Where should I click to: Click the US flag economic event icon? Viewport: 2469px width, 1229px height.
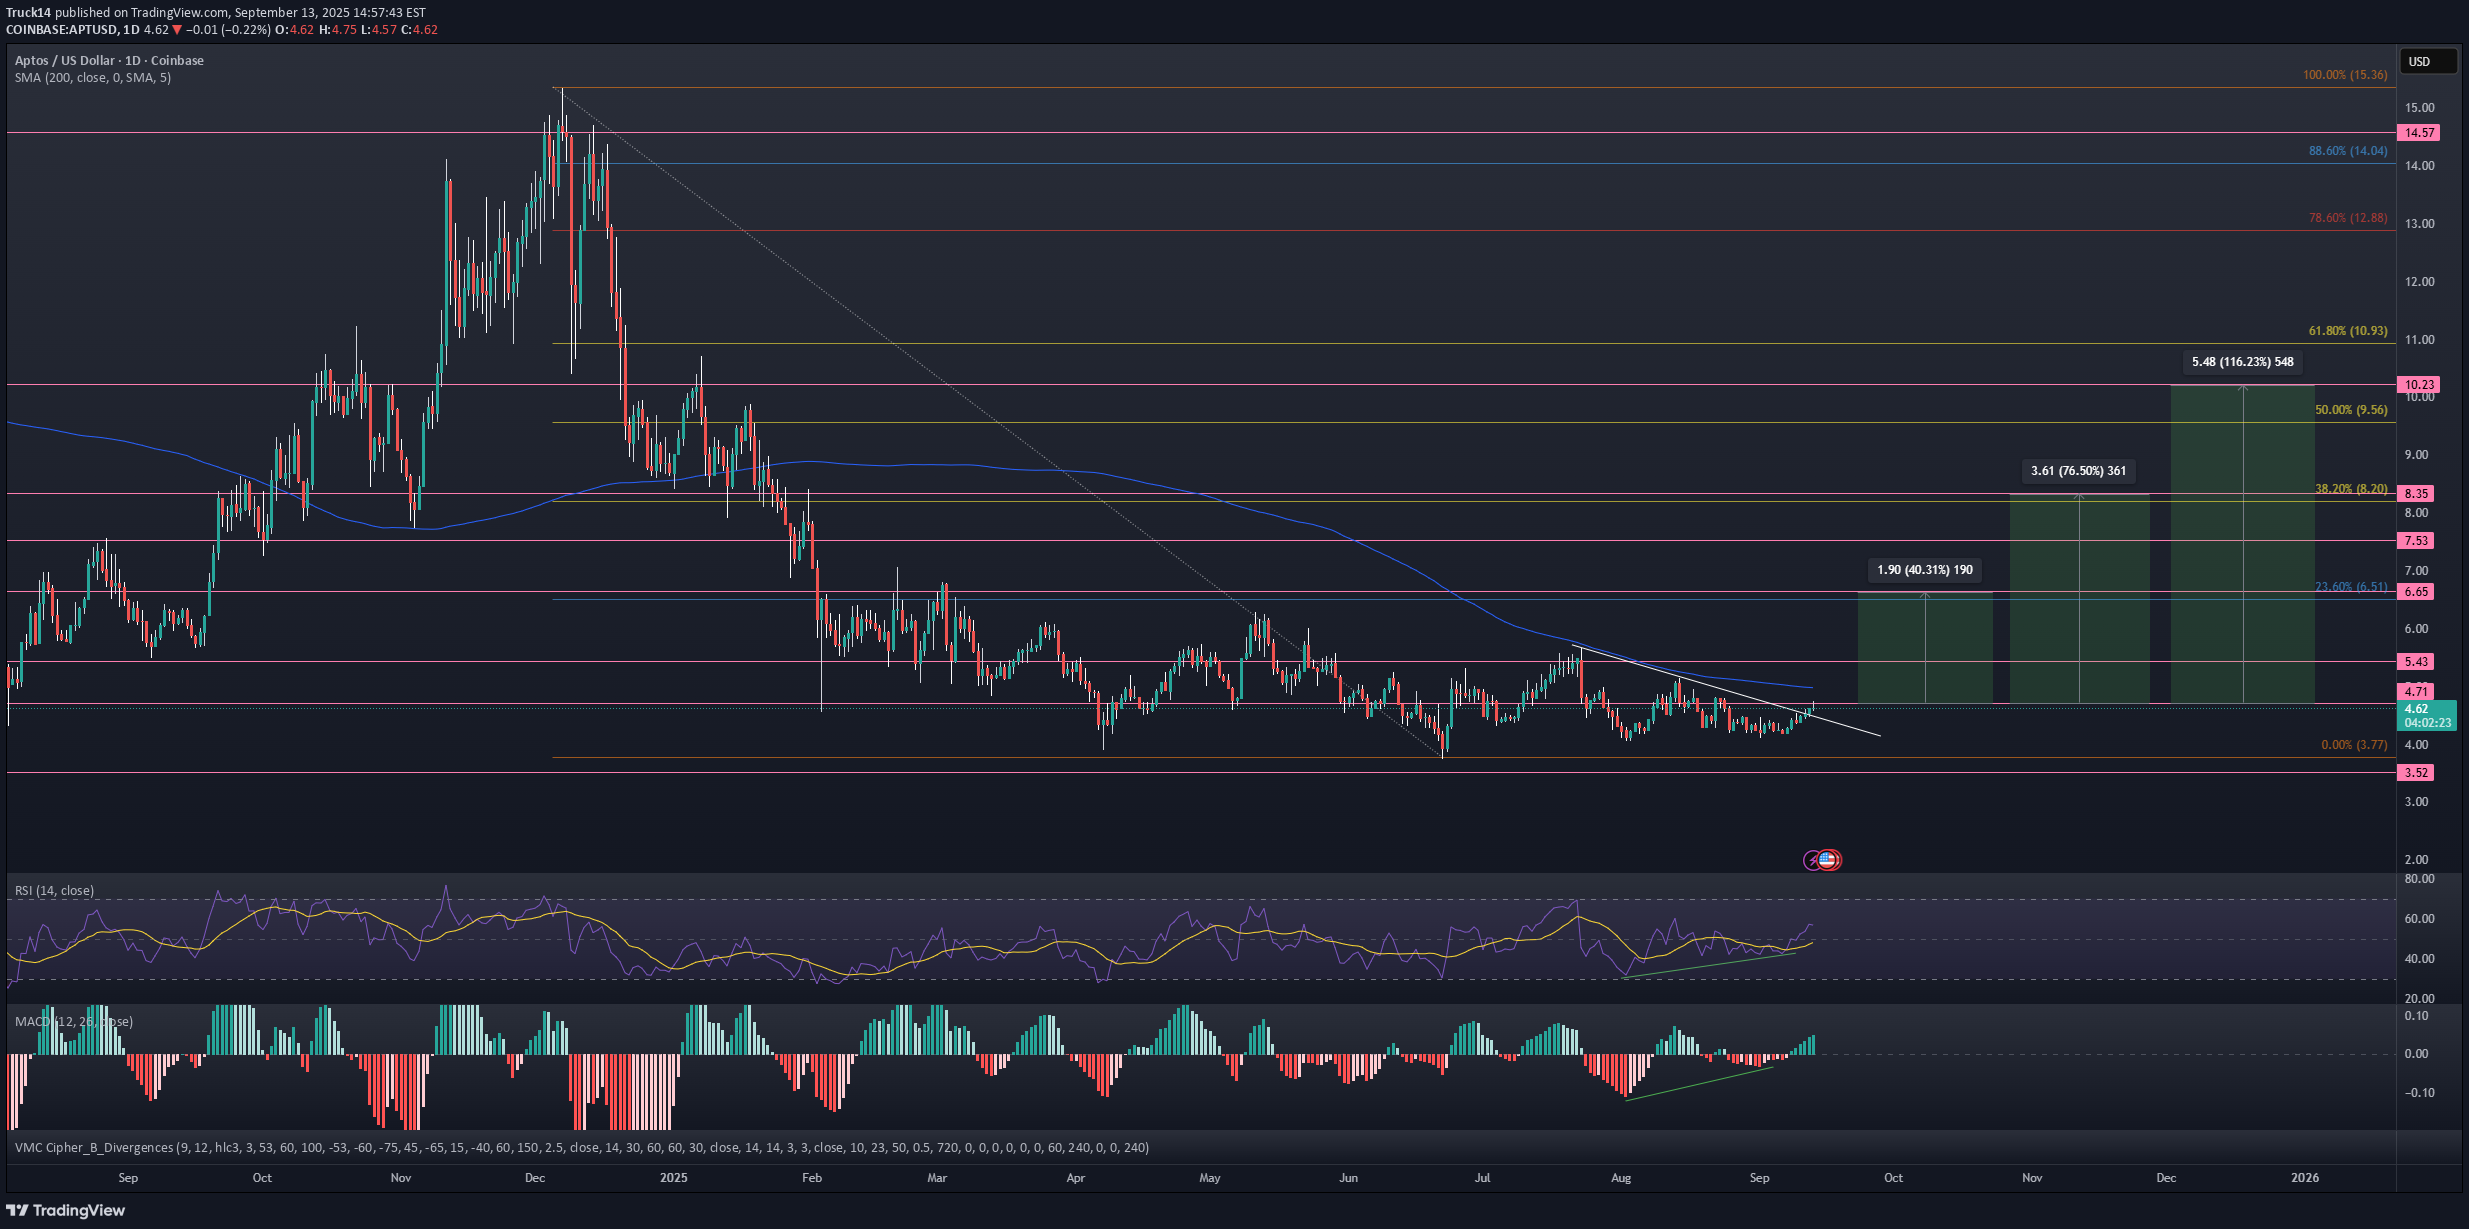click(1829, 860)
